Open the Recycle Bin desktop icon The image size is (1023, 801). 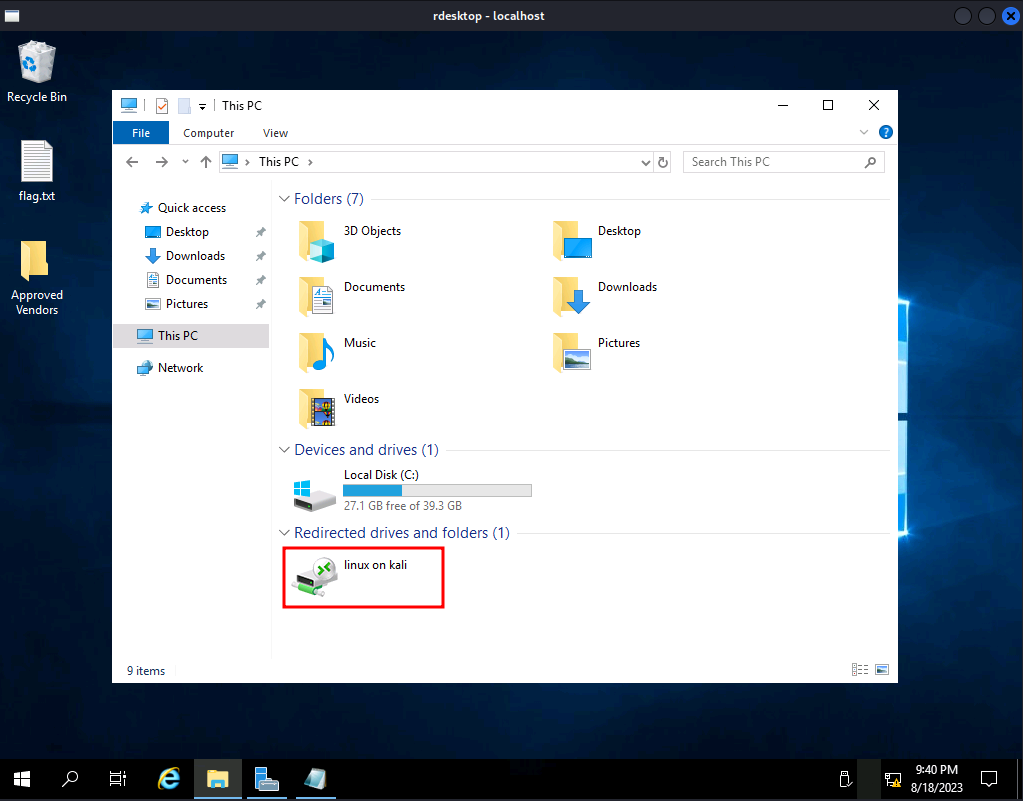point(37,72)
